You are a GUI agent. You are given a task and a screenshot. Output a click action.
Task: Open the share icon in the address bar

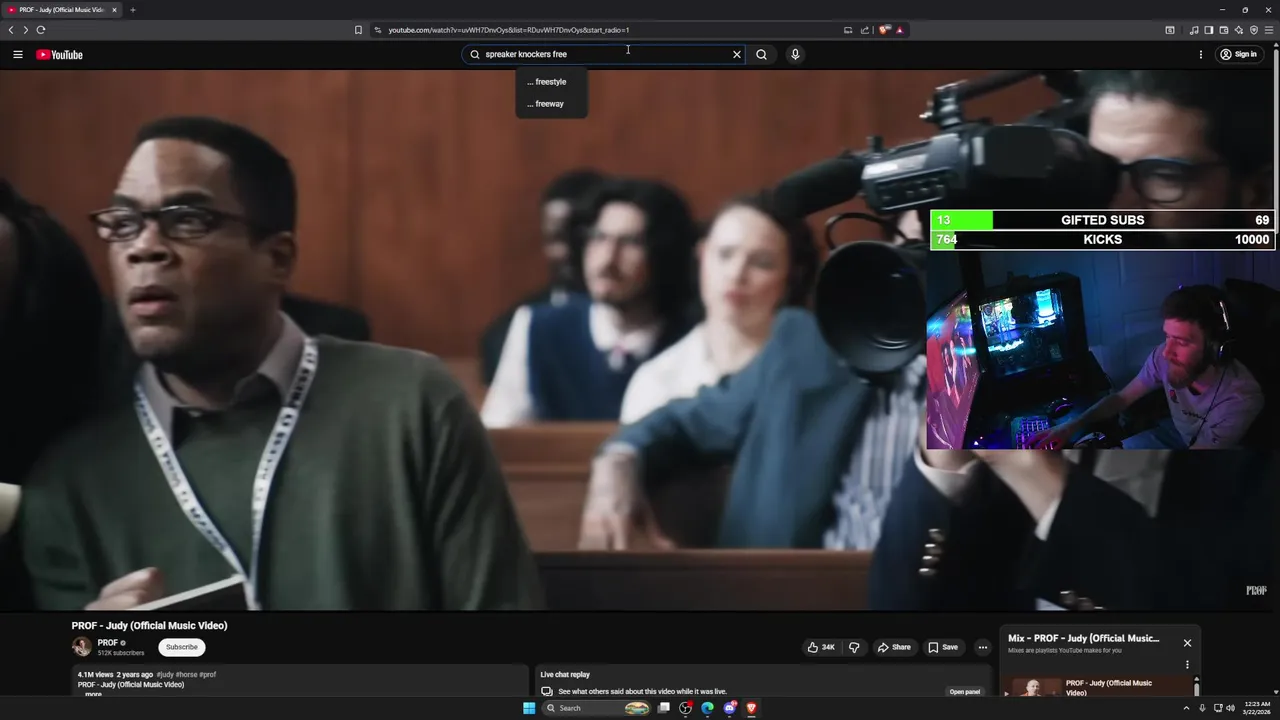pyautogui.click(x=865, y=30)
